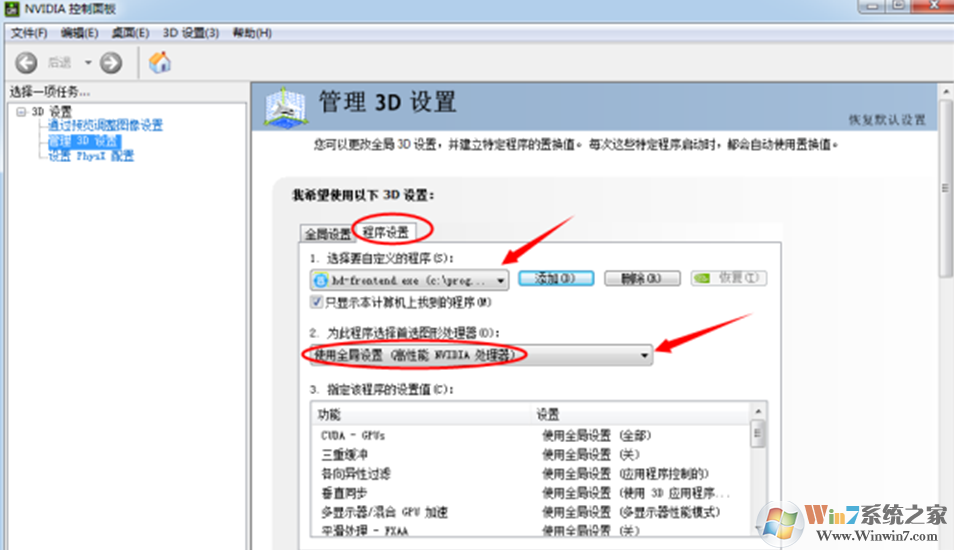Minimize the NVIDIA control panel window
This screenshot has width=954, height=550.
(872, 5)
